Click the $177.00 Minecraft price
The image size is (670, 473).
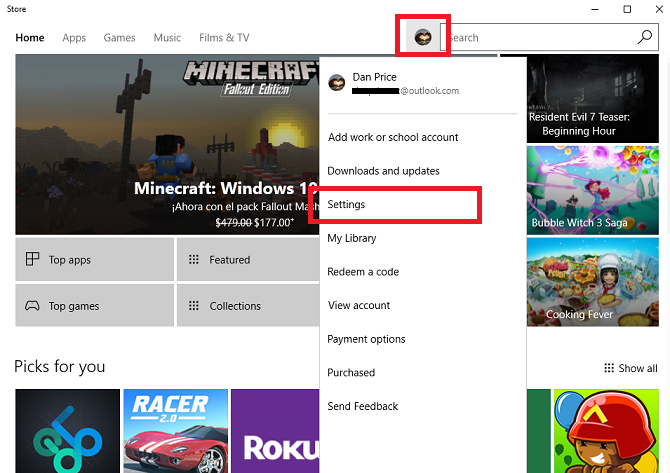pos(273,223)
